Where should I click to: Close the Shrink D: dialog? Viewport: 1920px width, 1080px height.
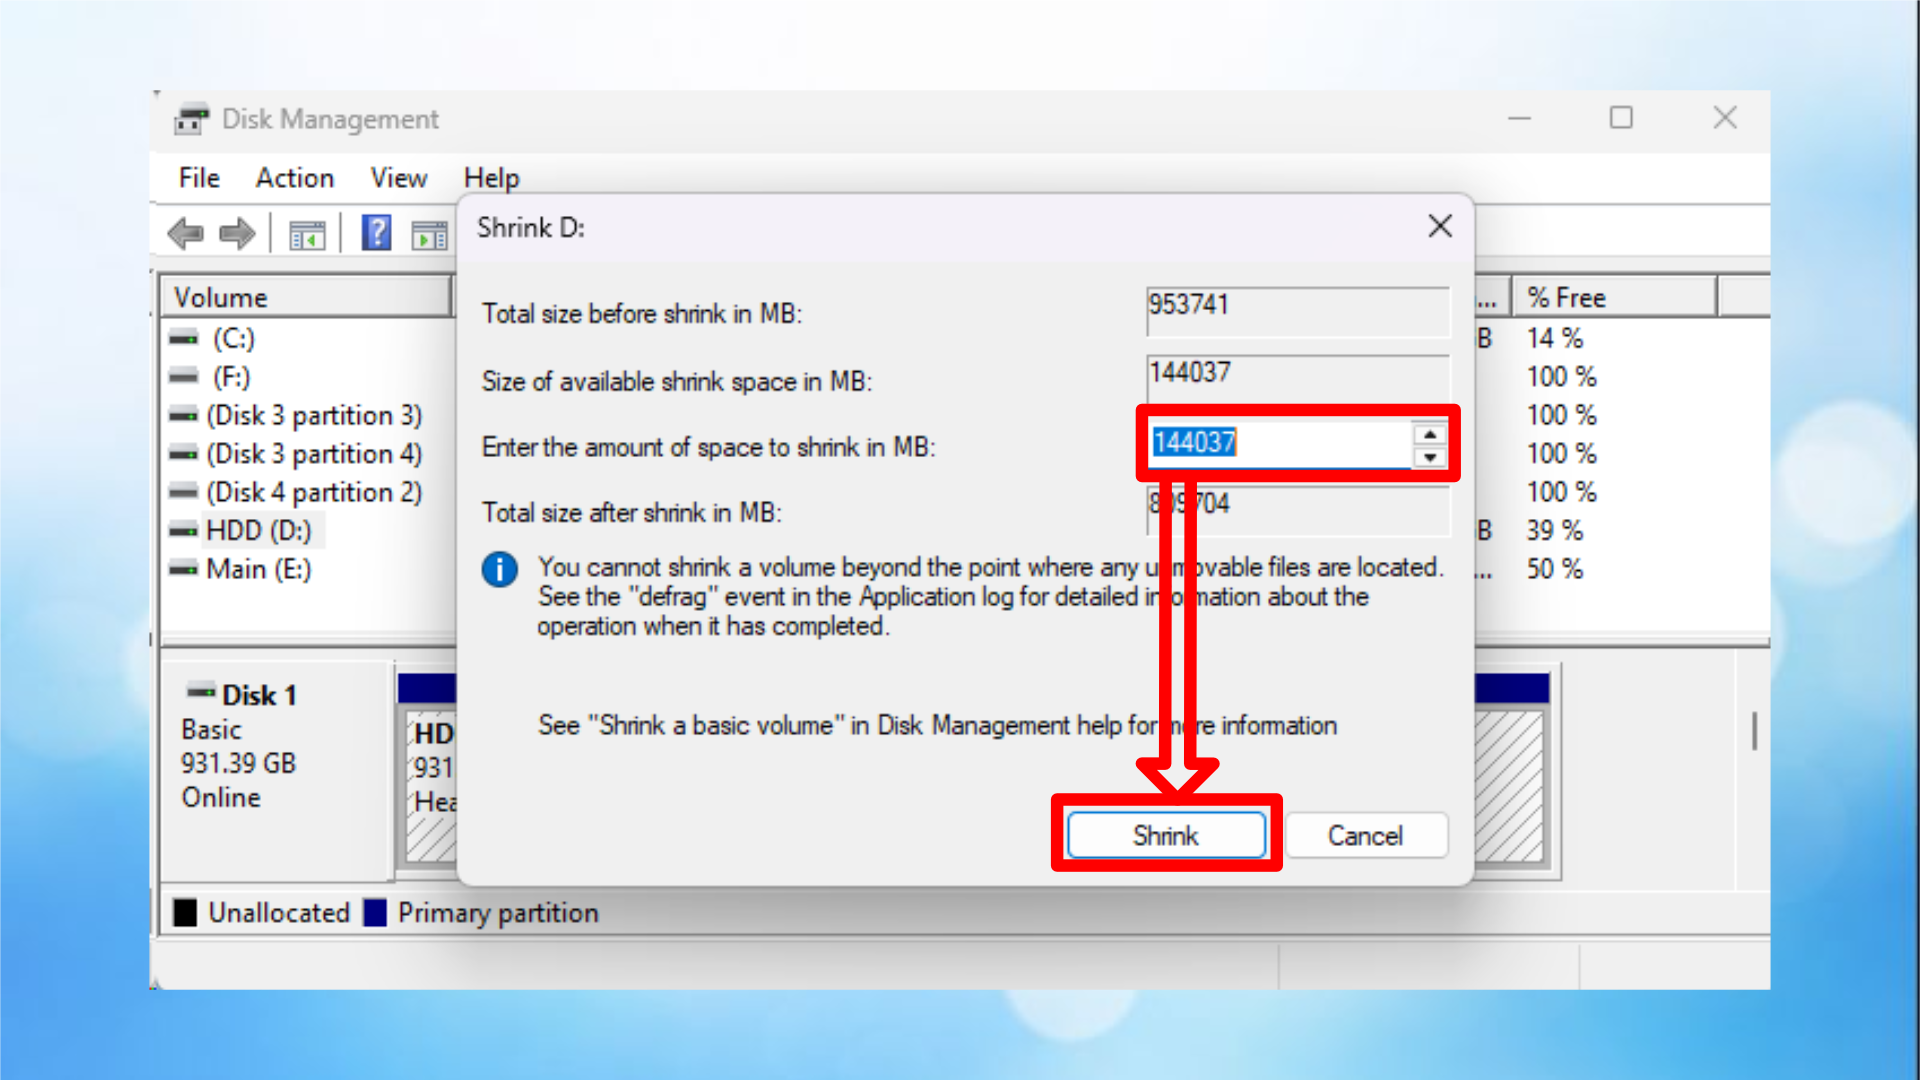(x=1440, y=226)
